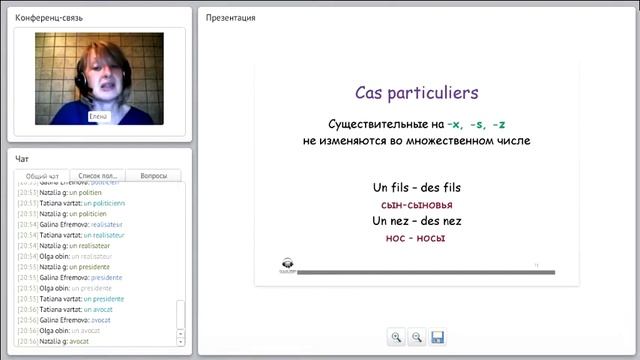Viewport: 640px width, 360px height.
Task: Click the headset logo on the slide
Action: point(288,265)
